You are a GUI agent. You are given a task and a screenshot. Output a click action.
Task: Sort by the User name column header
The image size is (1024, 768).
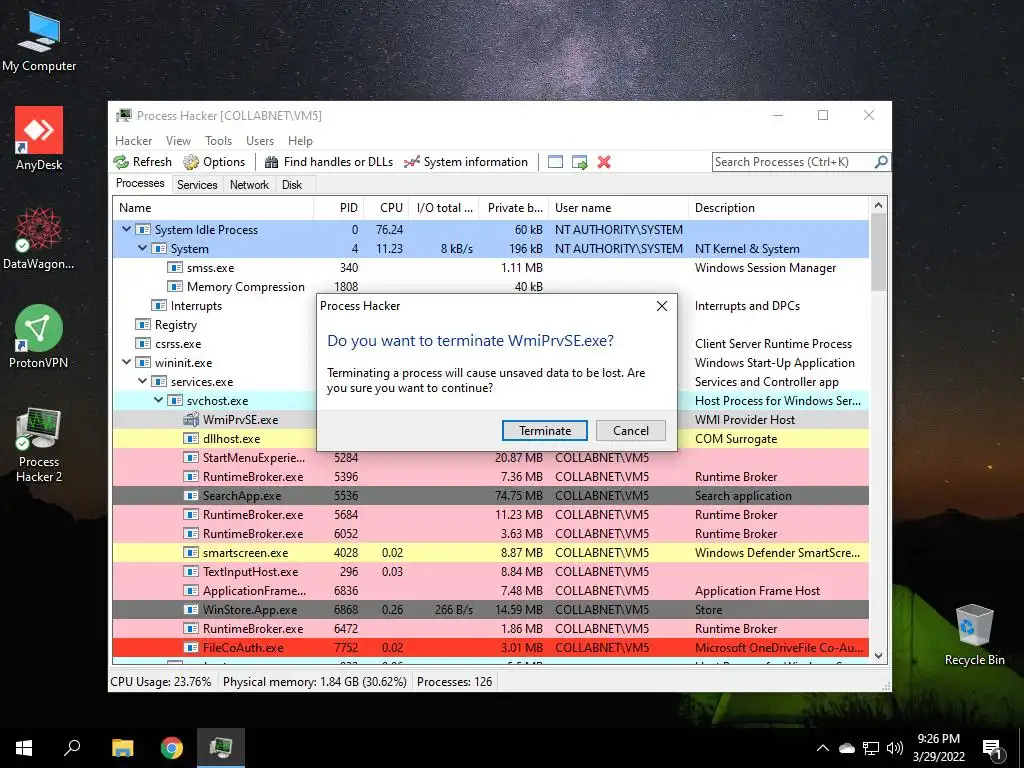click(x=618, y=208)
